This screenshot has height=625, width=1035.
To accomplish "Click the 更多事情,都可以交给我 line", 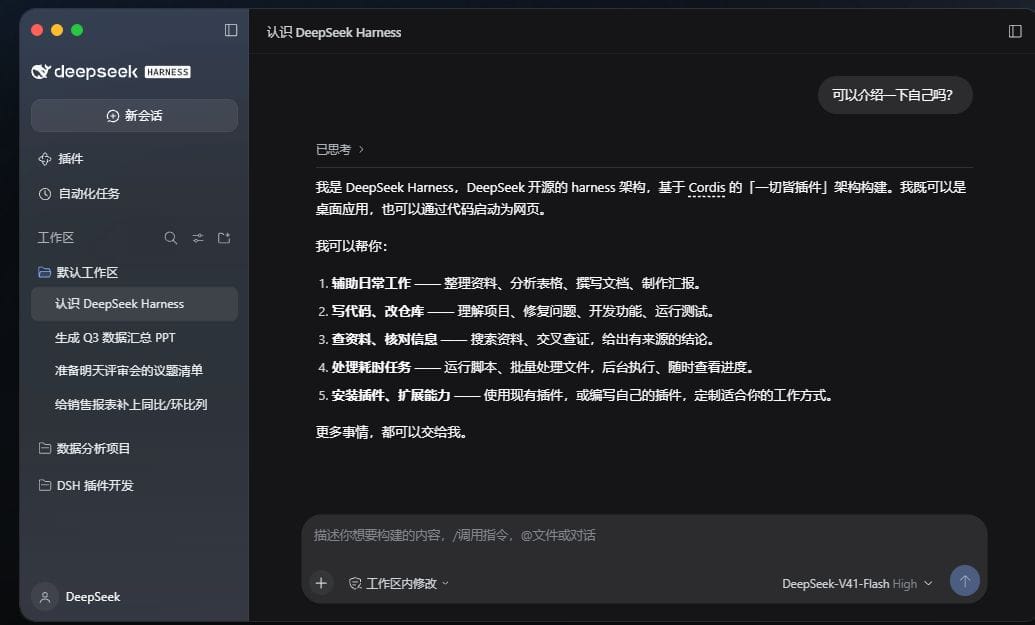I will click(392, 432).
